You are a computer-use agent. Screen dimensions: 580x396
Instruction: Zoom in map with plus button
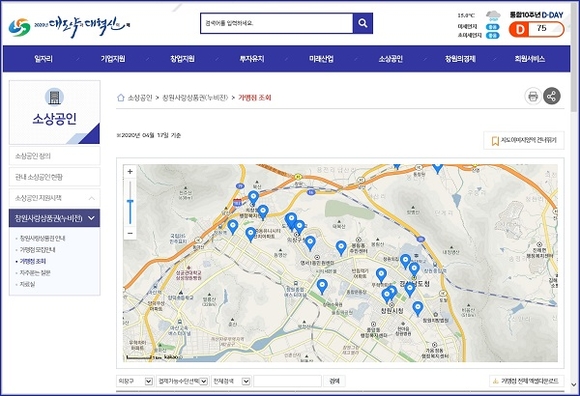(130, 172)
